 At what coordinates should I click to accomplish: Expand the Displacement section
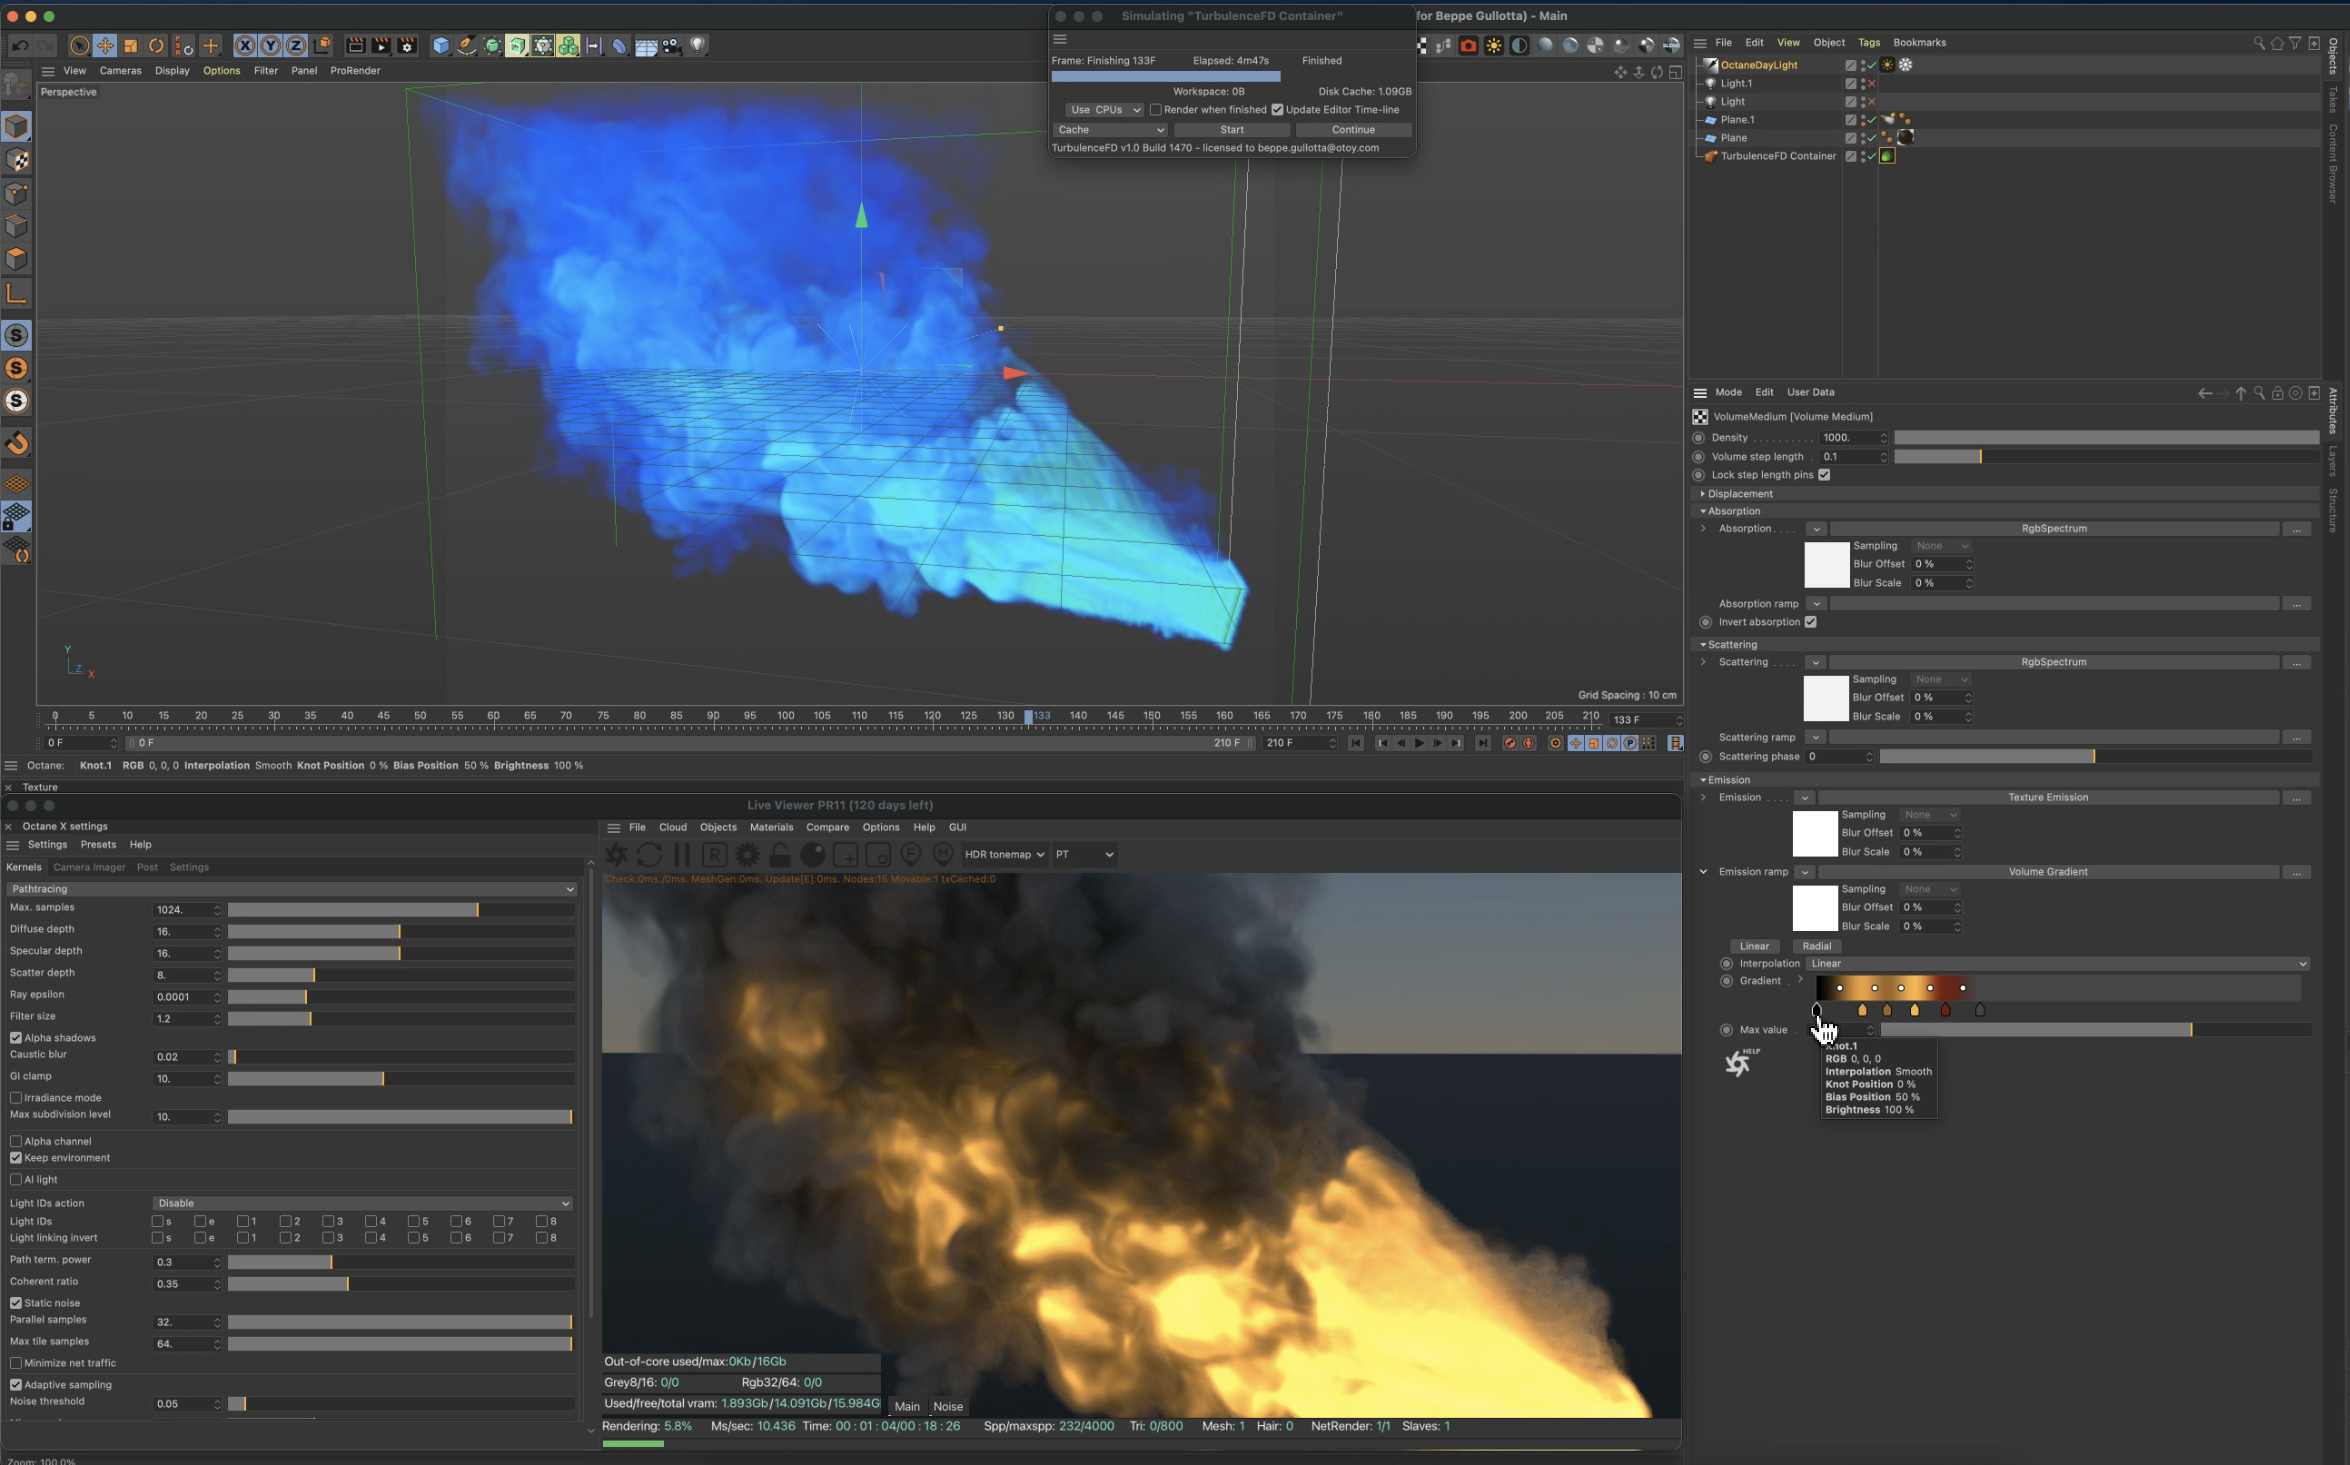pos(1702,494)
